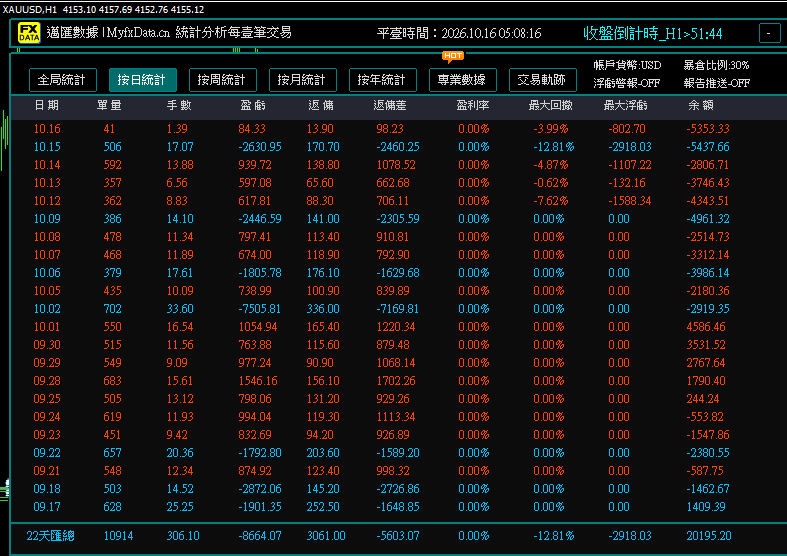
Task: Click the 日期 column header
Action: point(47,105)
